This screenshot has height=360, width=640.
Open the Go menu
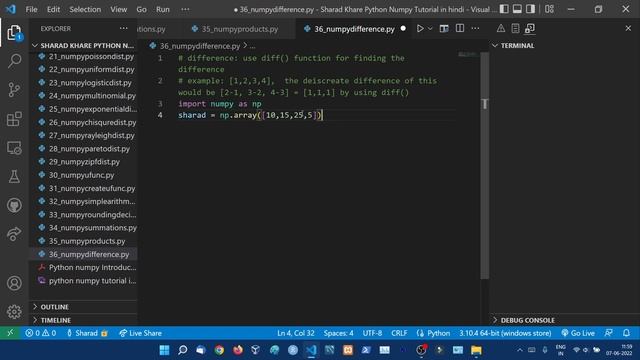[x=141, y=9]
